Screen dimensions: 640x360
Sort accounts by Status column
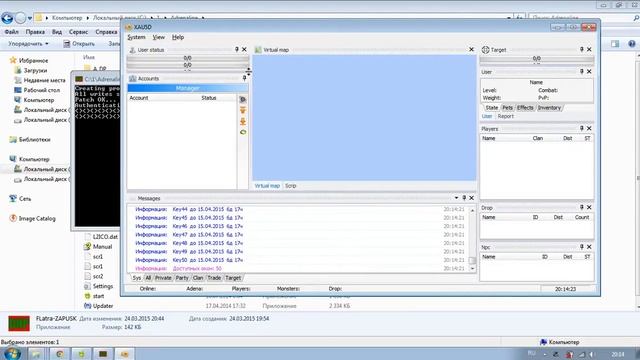coord(209,98)
